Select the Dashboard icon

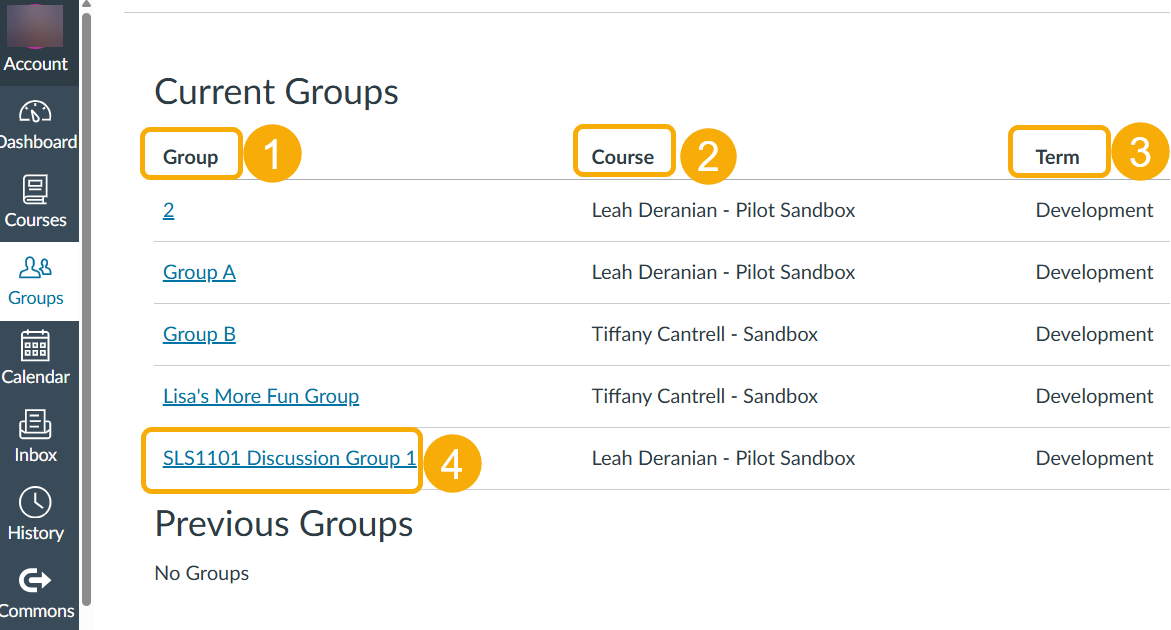coord(36,120)
